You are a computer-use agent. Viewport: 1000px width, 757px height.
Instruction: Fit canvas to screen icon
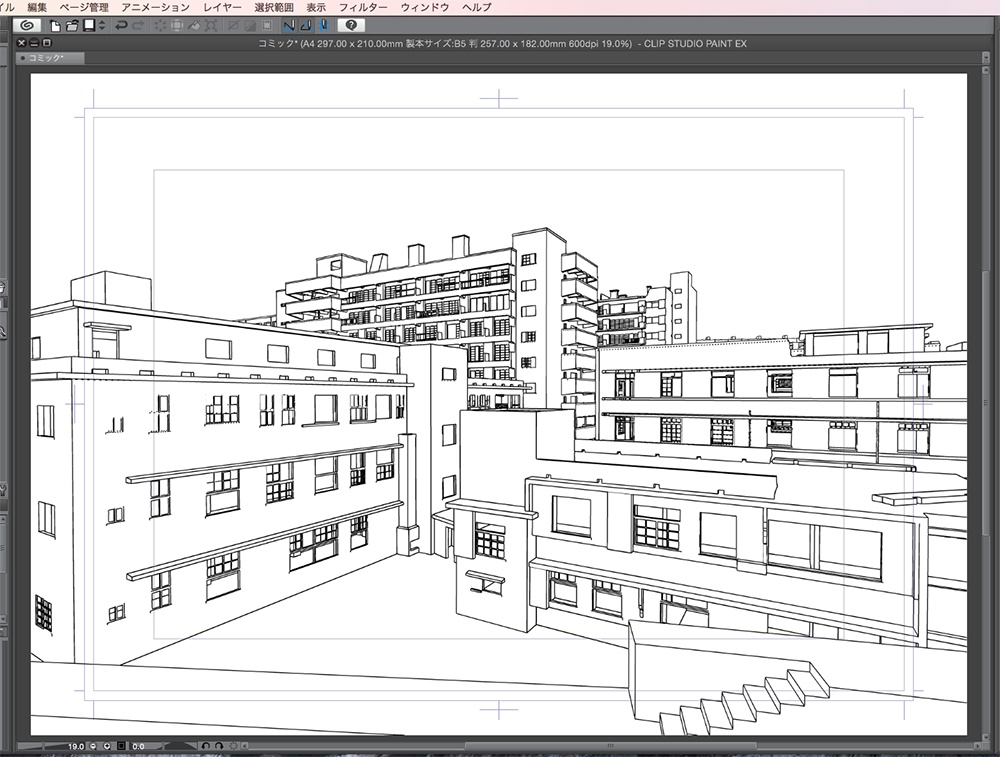pyautogui.click(x=121, y=746)
